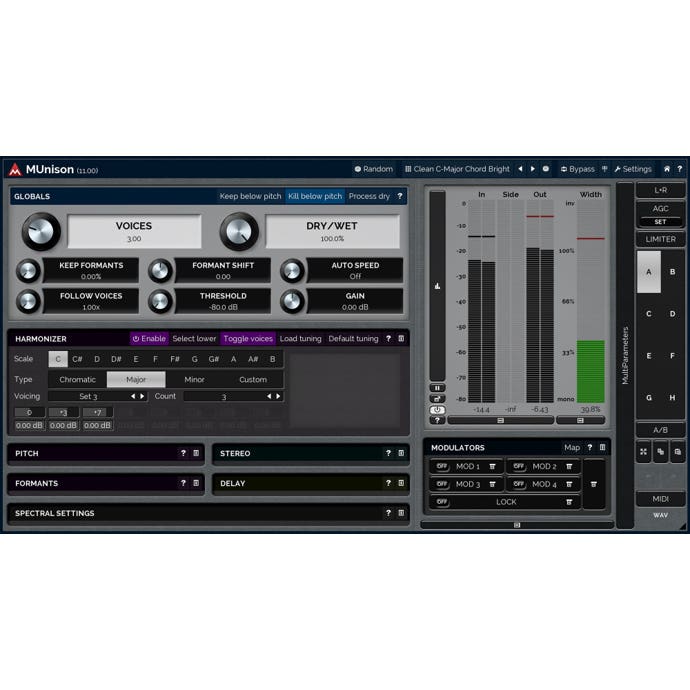The height and width of the screenshot is (690, 690).
Task: Pause the meters with the pause icon
Action: pos(437,388)
